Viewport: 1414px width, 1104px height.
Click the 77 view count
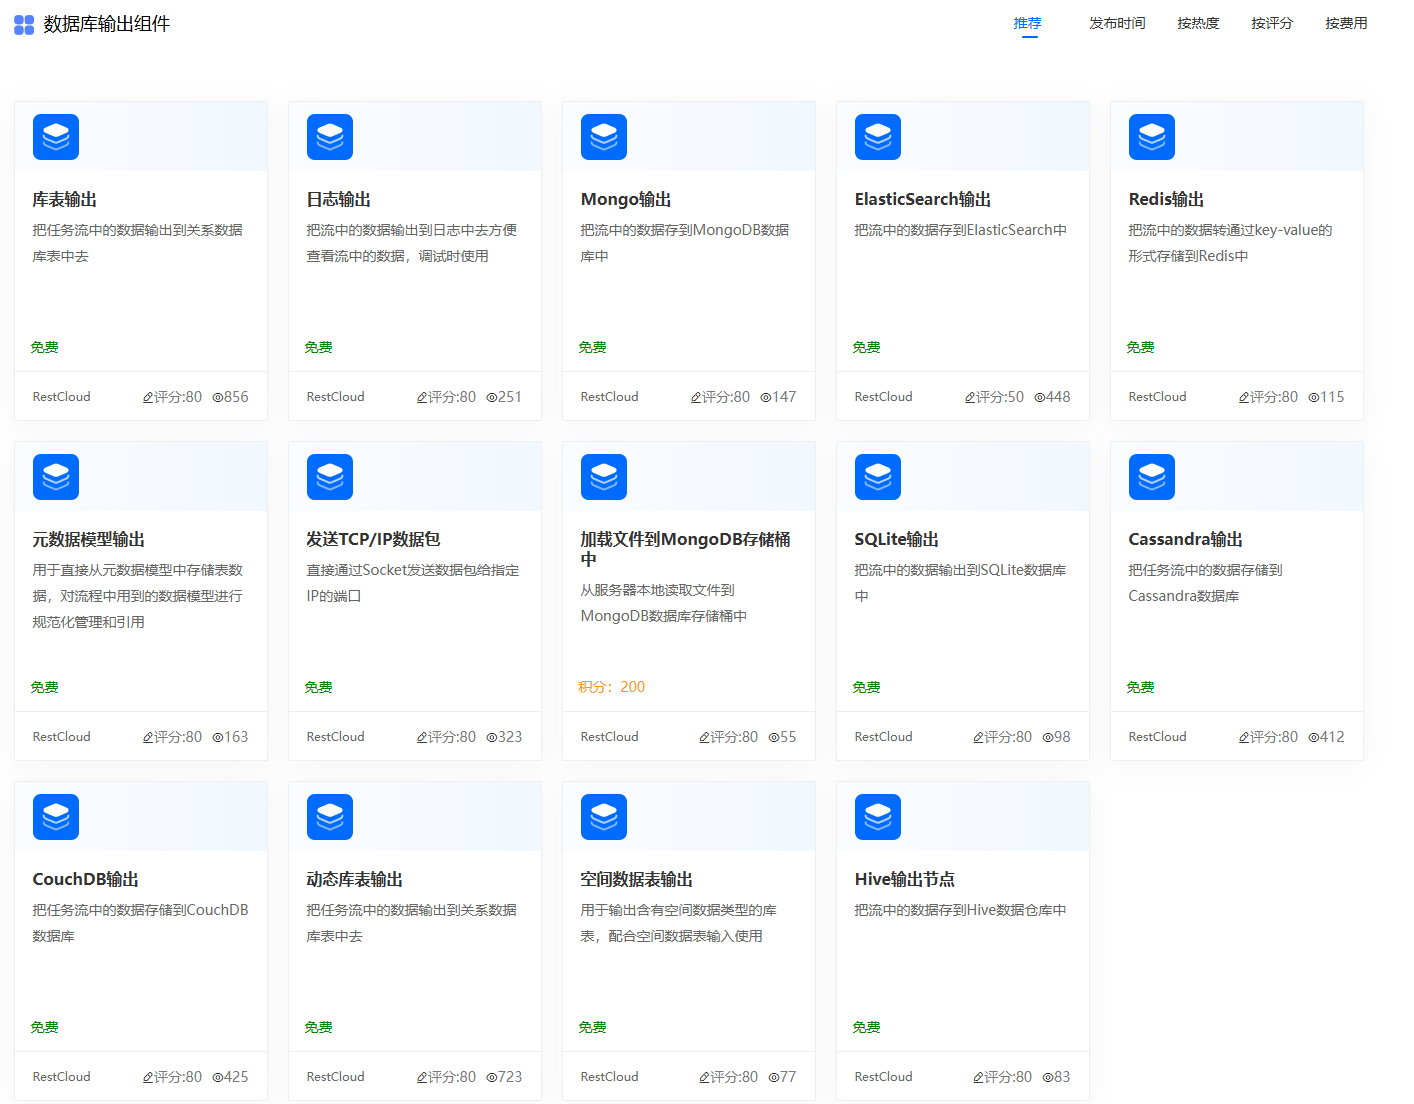point(788,1078)
